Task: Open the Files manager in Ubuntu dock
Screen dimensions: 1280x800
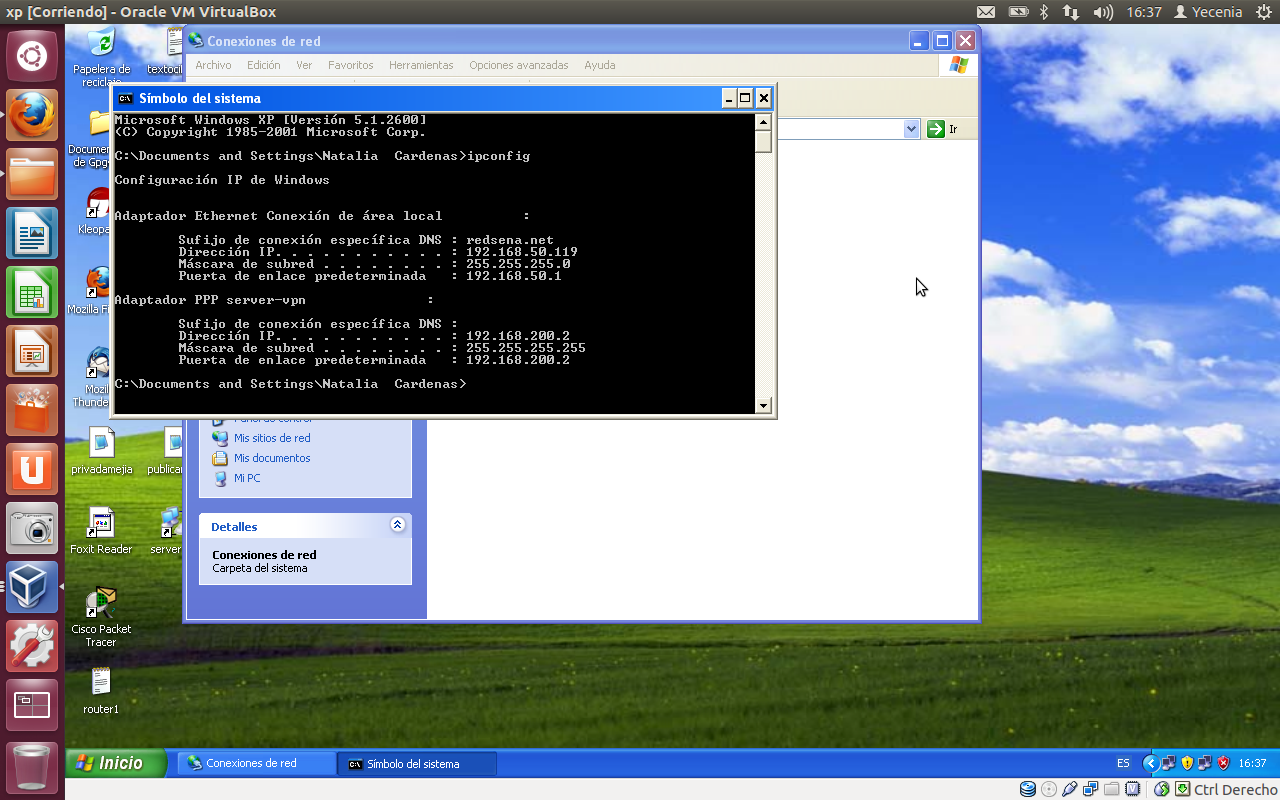Action: [x=32, y=174]
